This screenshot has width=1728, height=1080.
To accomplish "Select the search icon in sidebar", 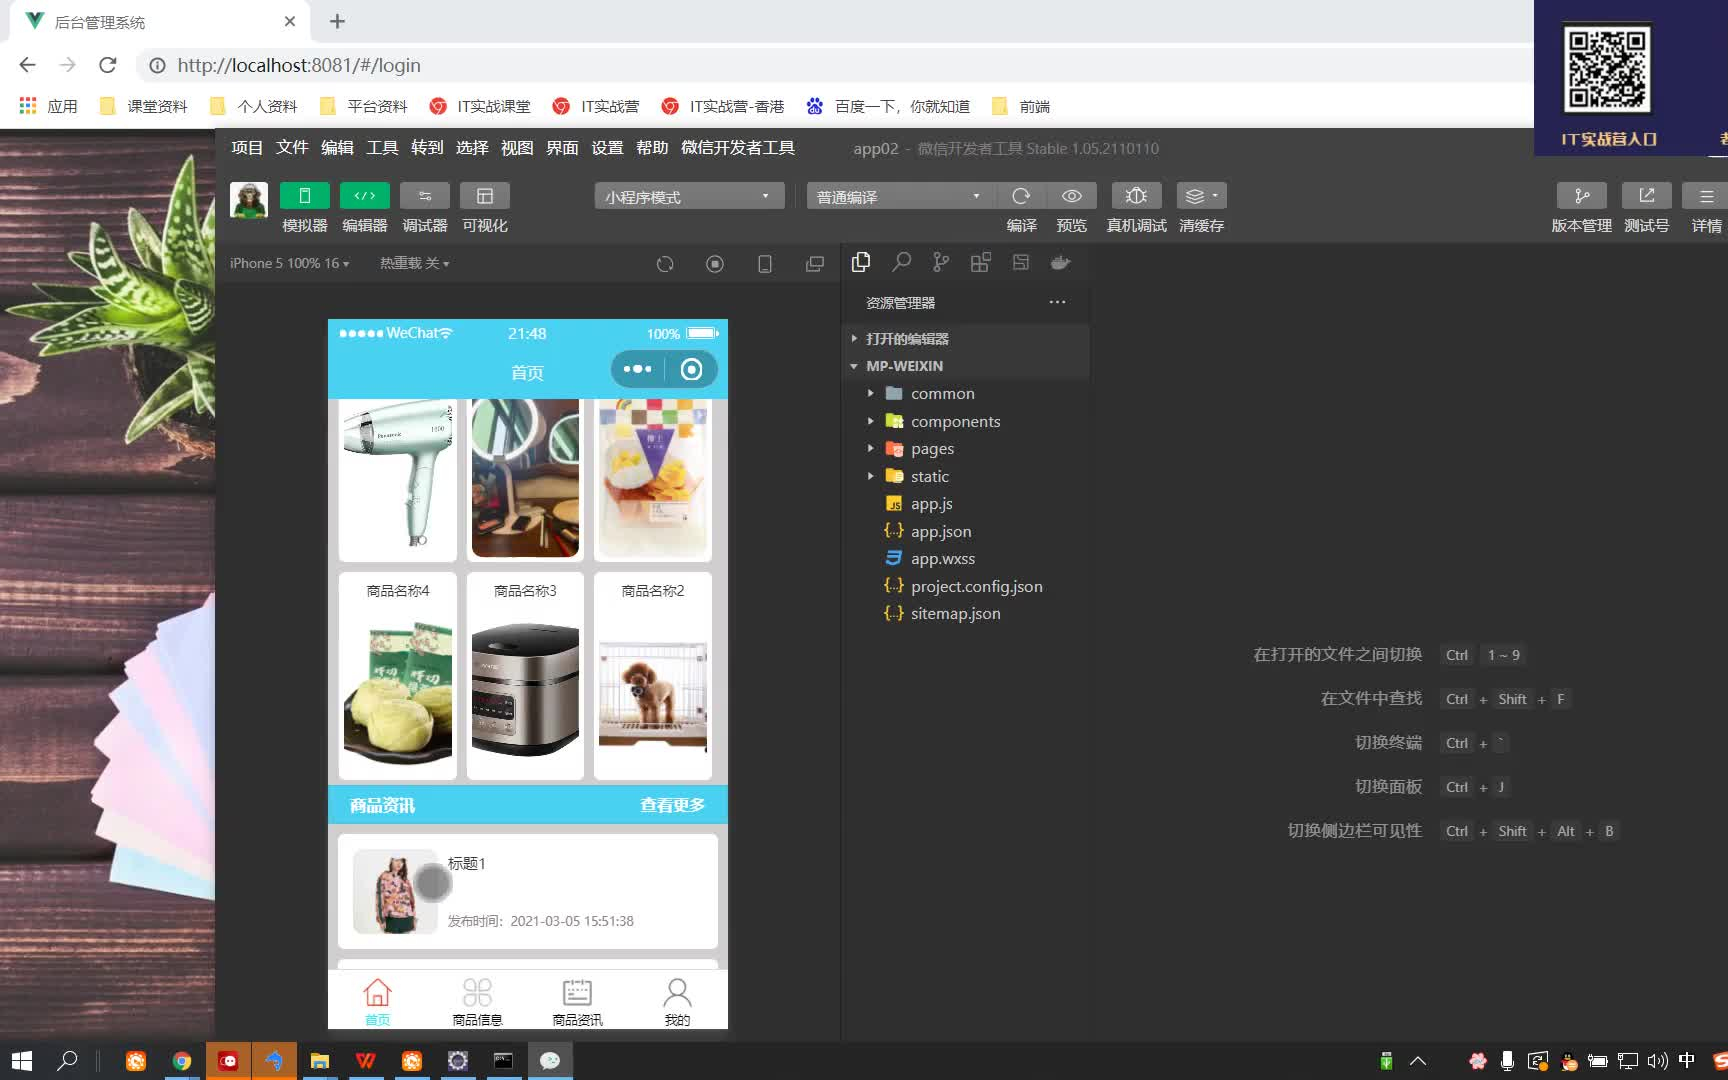I will 901,262.
